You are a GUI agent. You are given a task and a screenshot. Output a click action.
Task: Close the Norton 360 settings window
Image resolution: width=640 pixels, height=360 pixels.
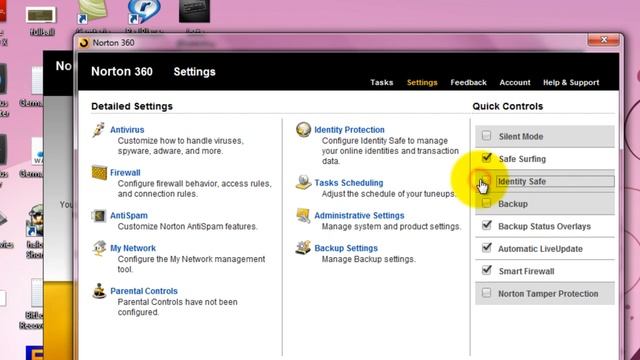tap(604, 40)
